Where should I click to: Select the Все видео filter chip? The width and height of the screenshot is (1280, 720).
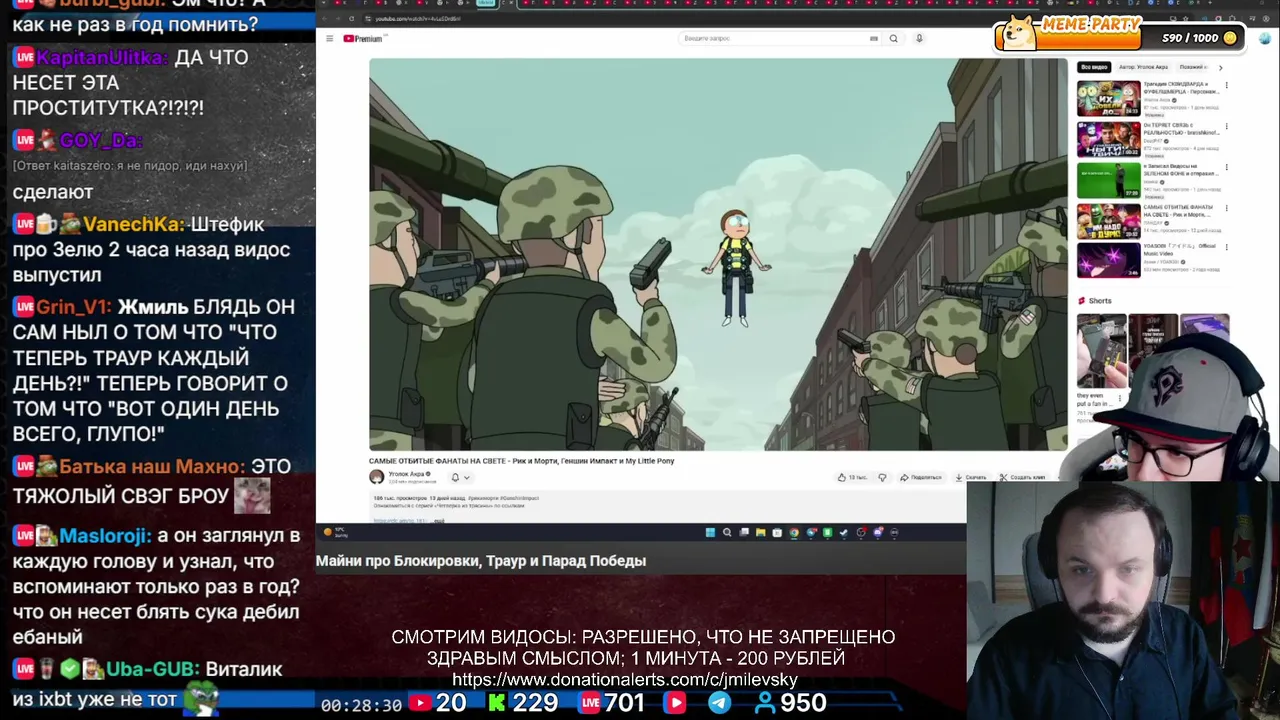point(1094,67)
